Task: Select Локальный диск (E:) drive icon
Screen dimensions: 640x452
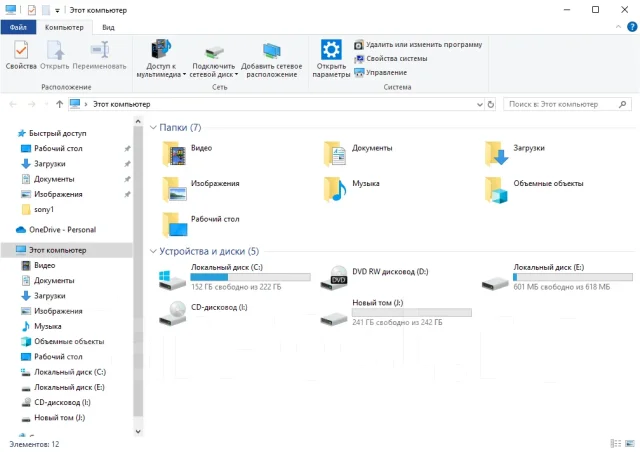Action: (x=495, y=283)
